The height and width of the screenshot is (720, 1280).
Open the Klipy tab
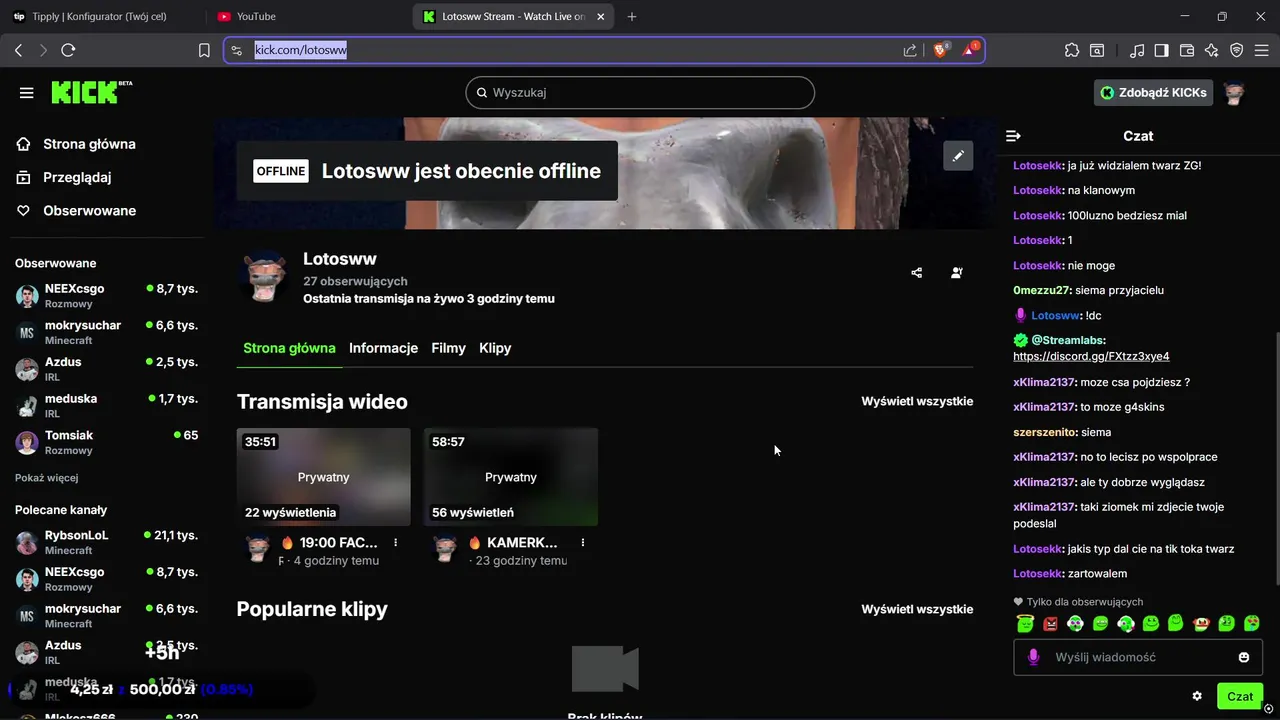[x=495, y=348]
